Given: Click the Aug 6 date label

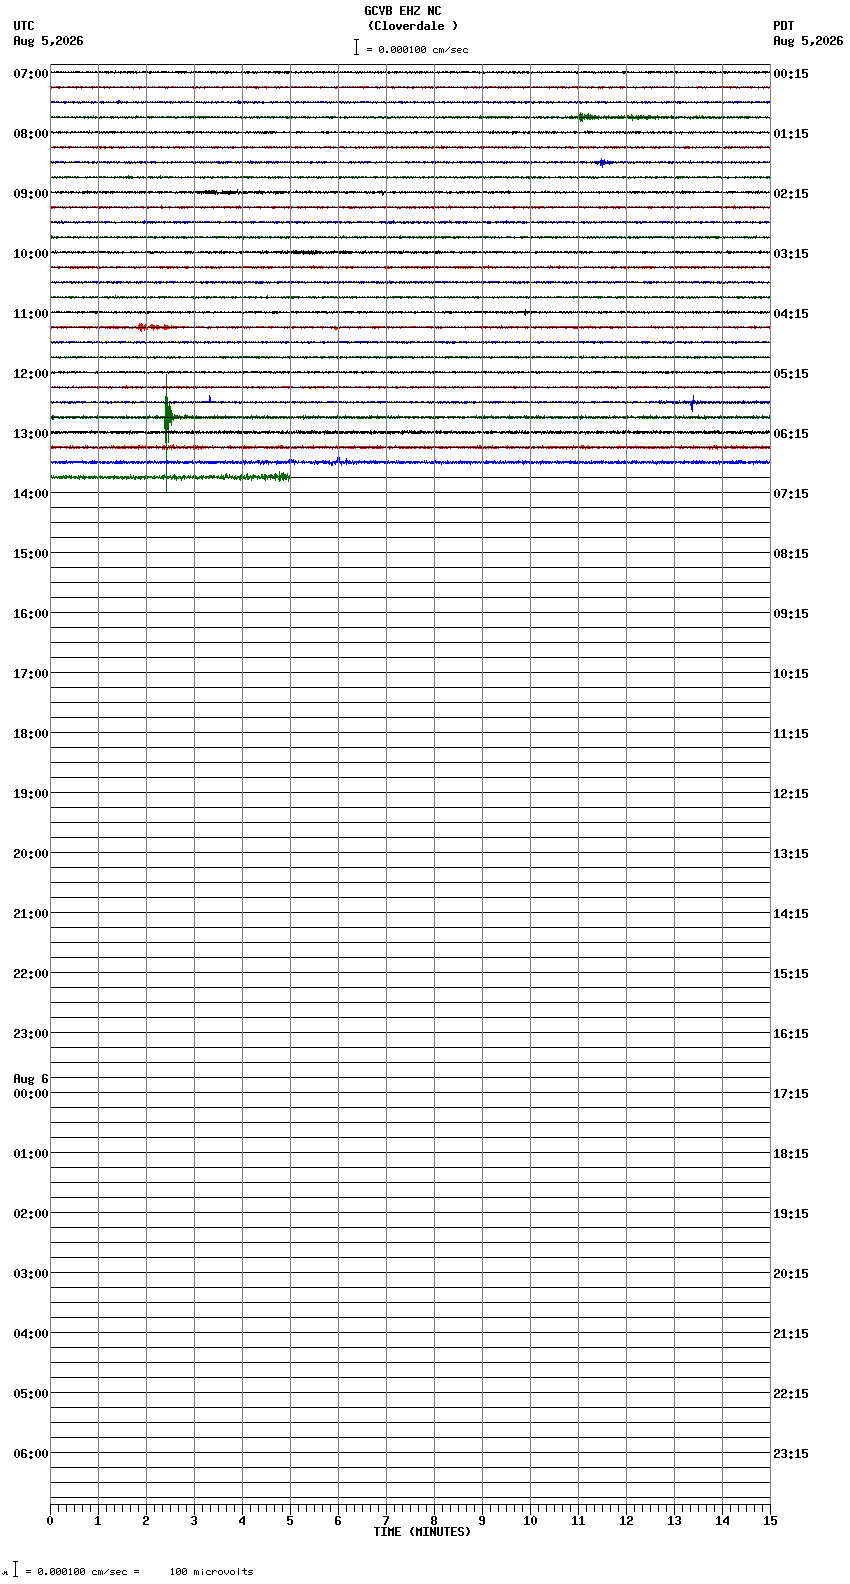Looking at the screenshot, I should tap(31, 1079).
